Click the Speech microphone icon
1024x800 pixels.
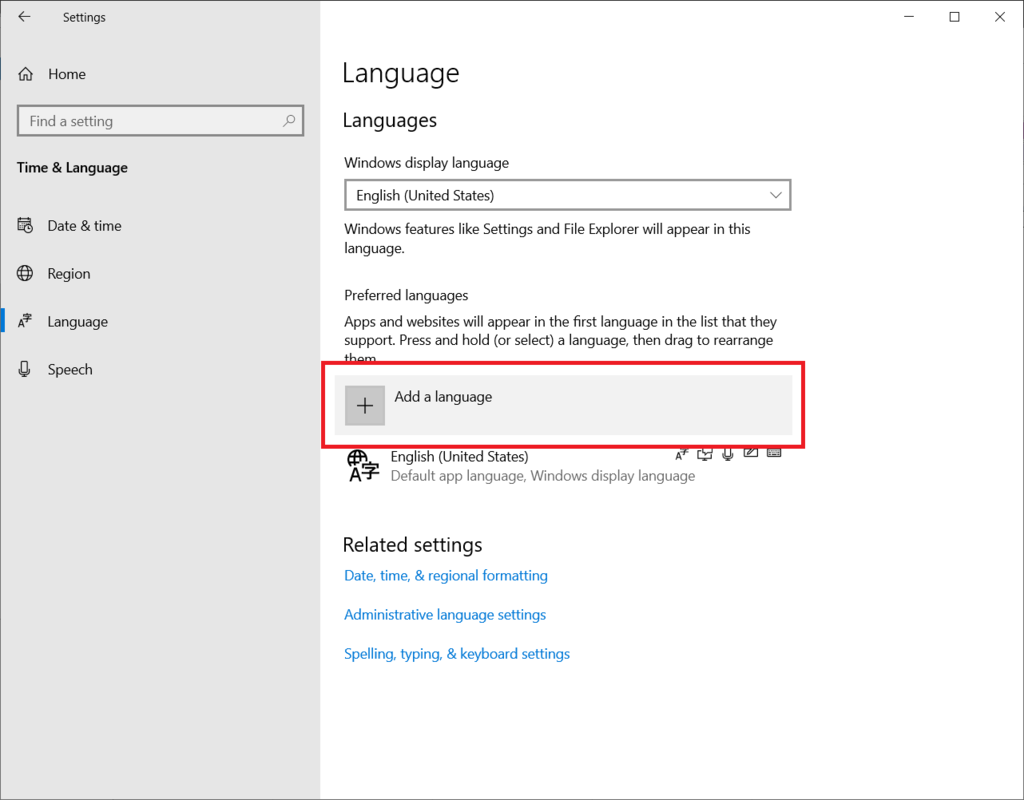tap(25, 369)
